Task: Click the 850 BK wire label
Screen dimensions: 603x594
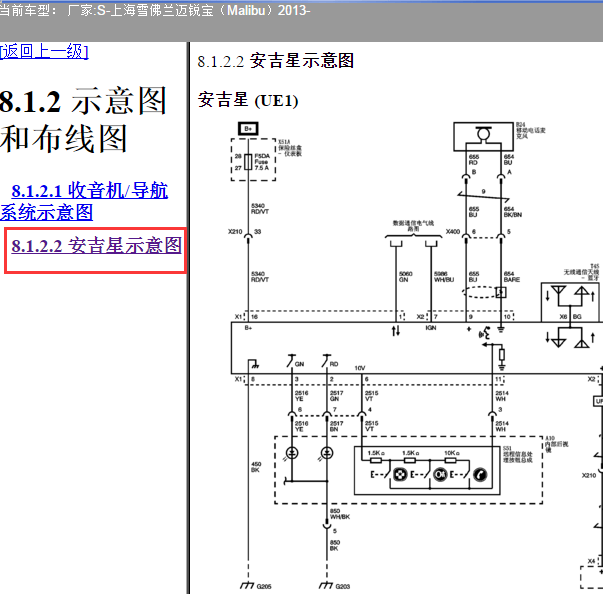Action: pos(335,546)
